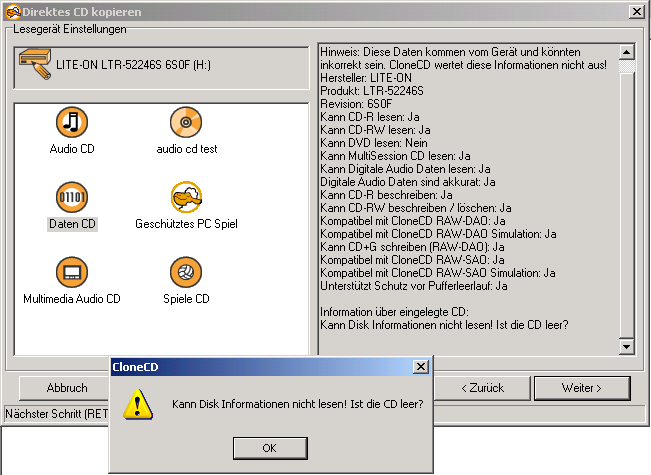Click 'Unterstützt Schutz vor Pufferleerlauf: Ja'
The width and height of the screenshot is (651, 475).
pos(414,286)
